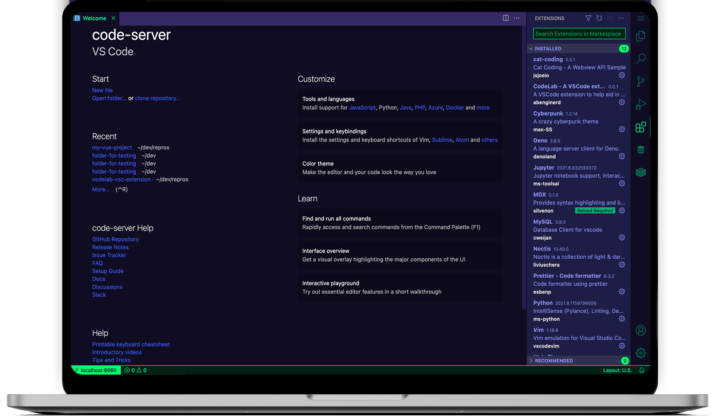Click the notifications bell in status bar
This screenshot has width=715, height=417.
[x=639, y=370]
